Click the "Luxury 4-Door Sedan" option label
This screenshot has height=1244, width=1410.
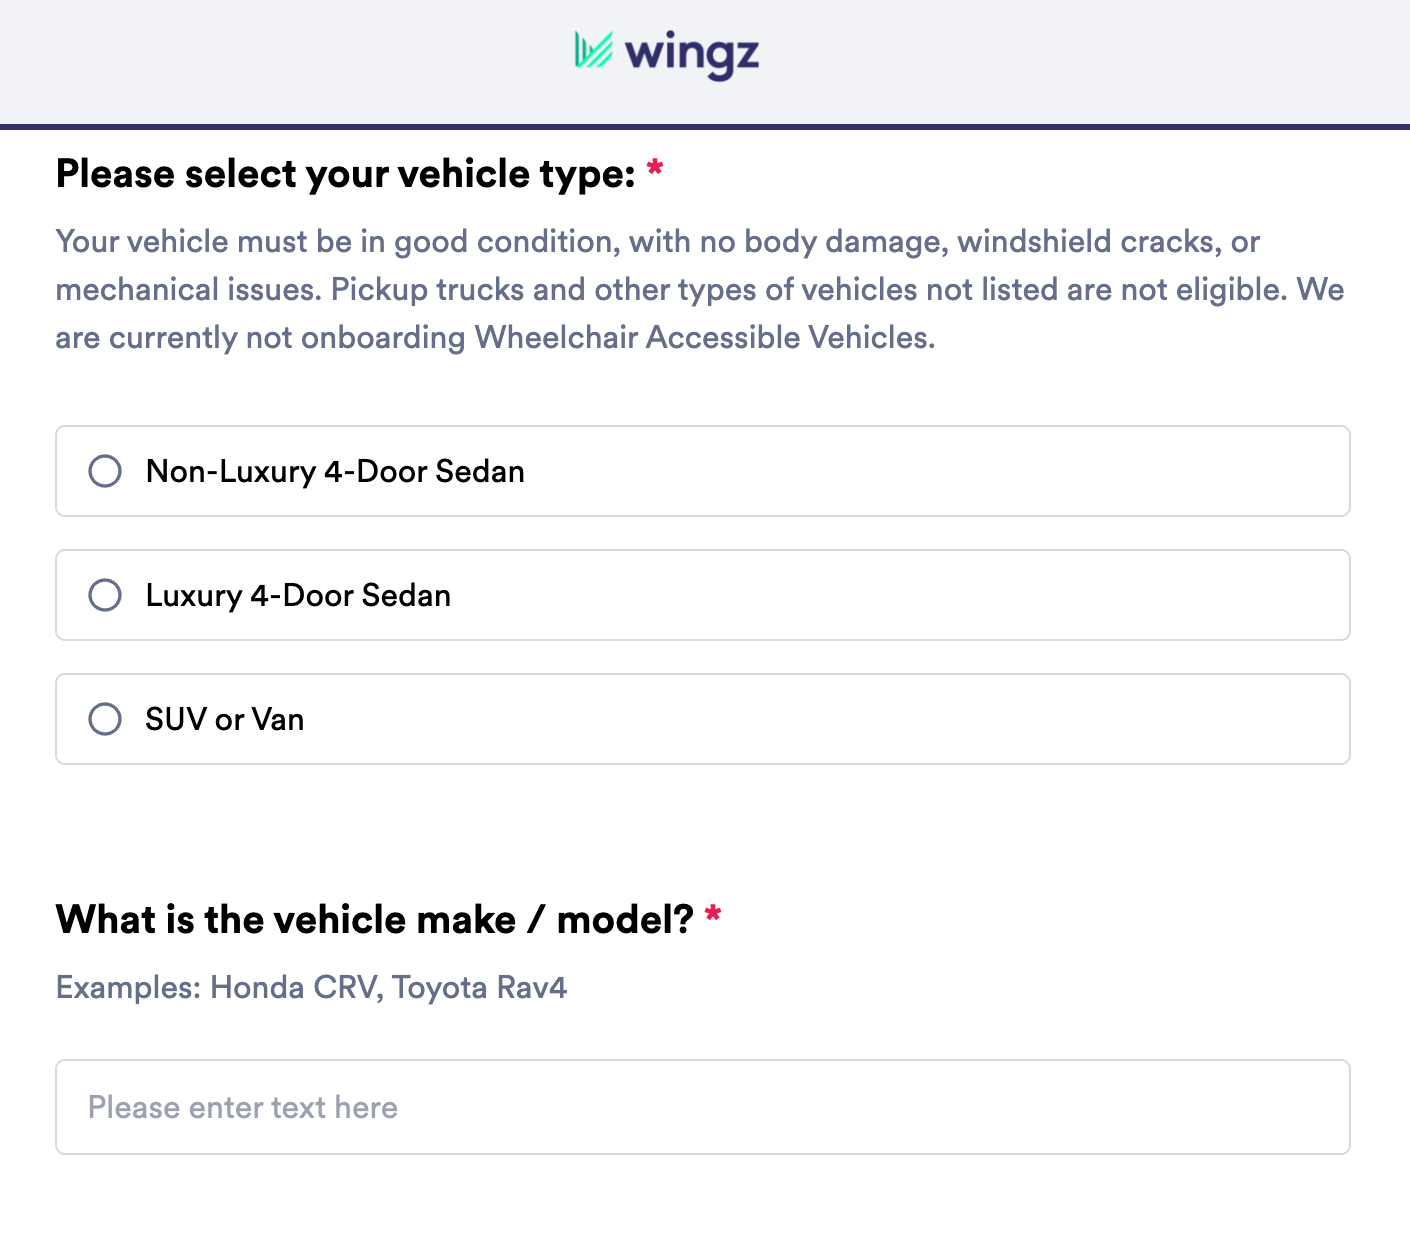[x=298, y=595]
